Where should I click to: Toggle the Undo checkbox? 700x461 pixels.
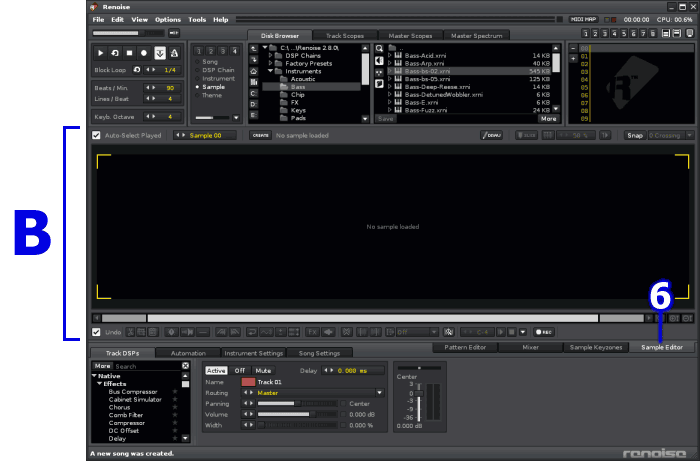96,332
